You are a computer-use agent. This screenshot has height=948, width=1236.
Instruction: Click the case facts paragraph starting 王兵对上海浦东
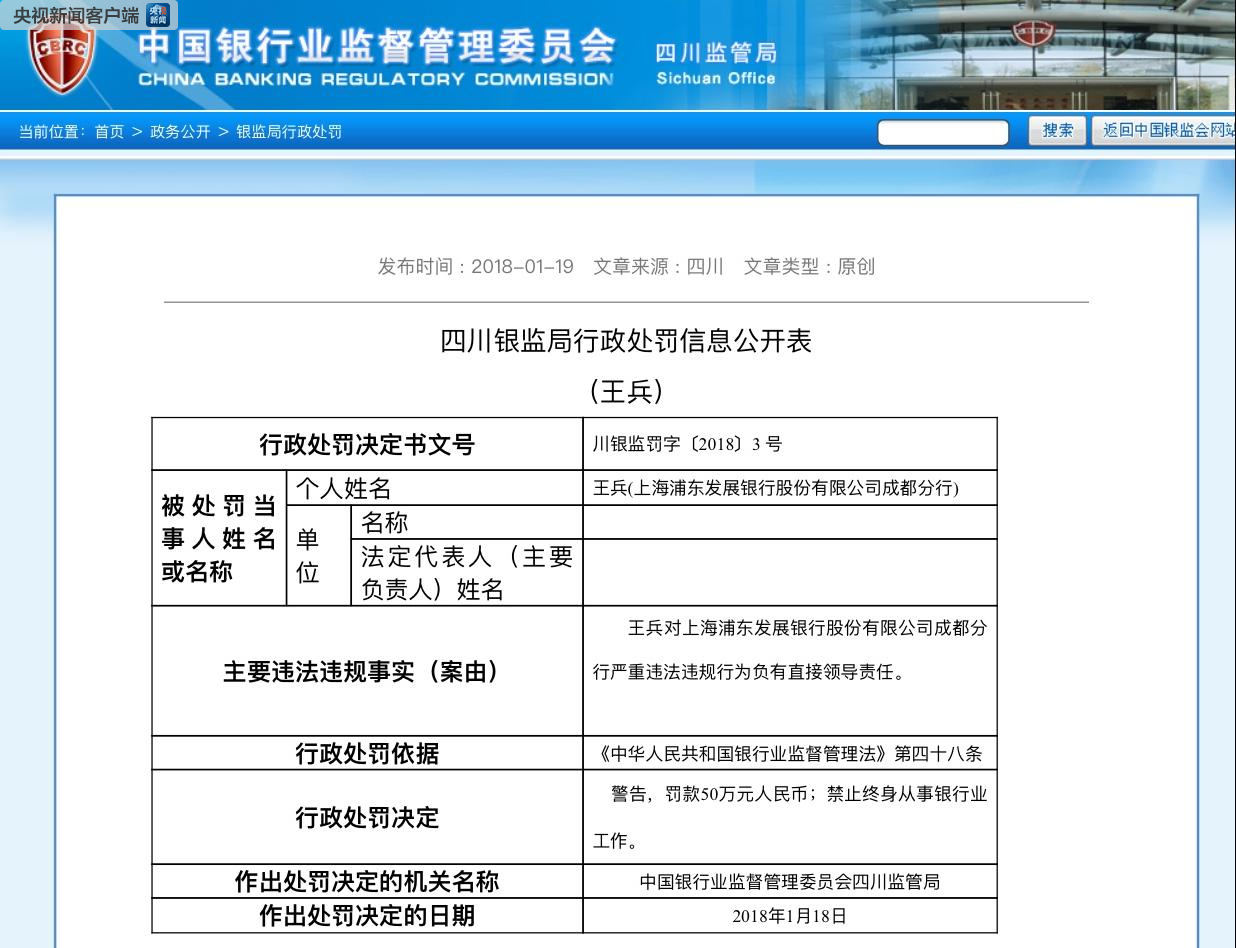(x=790, y=650)
